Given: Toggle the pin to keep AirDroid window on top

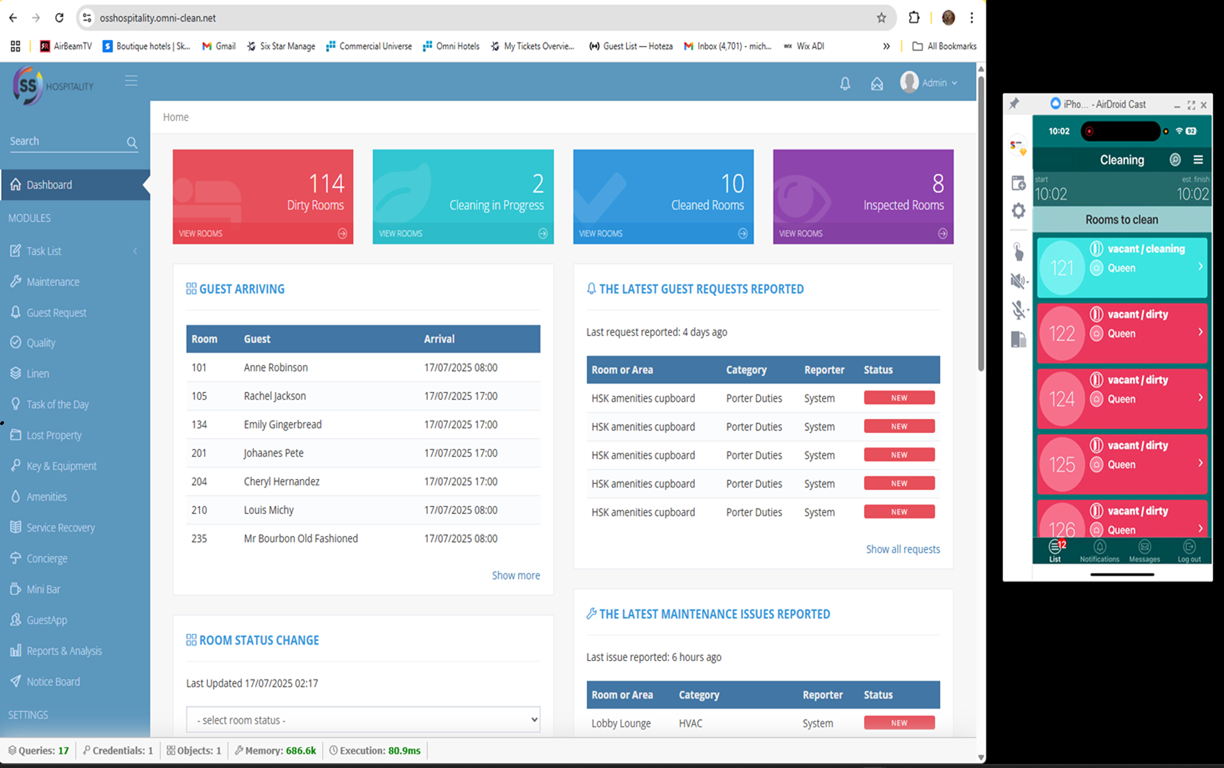Looking at the screenshot, I should click(1014, 104).
